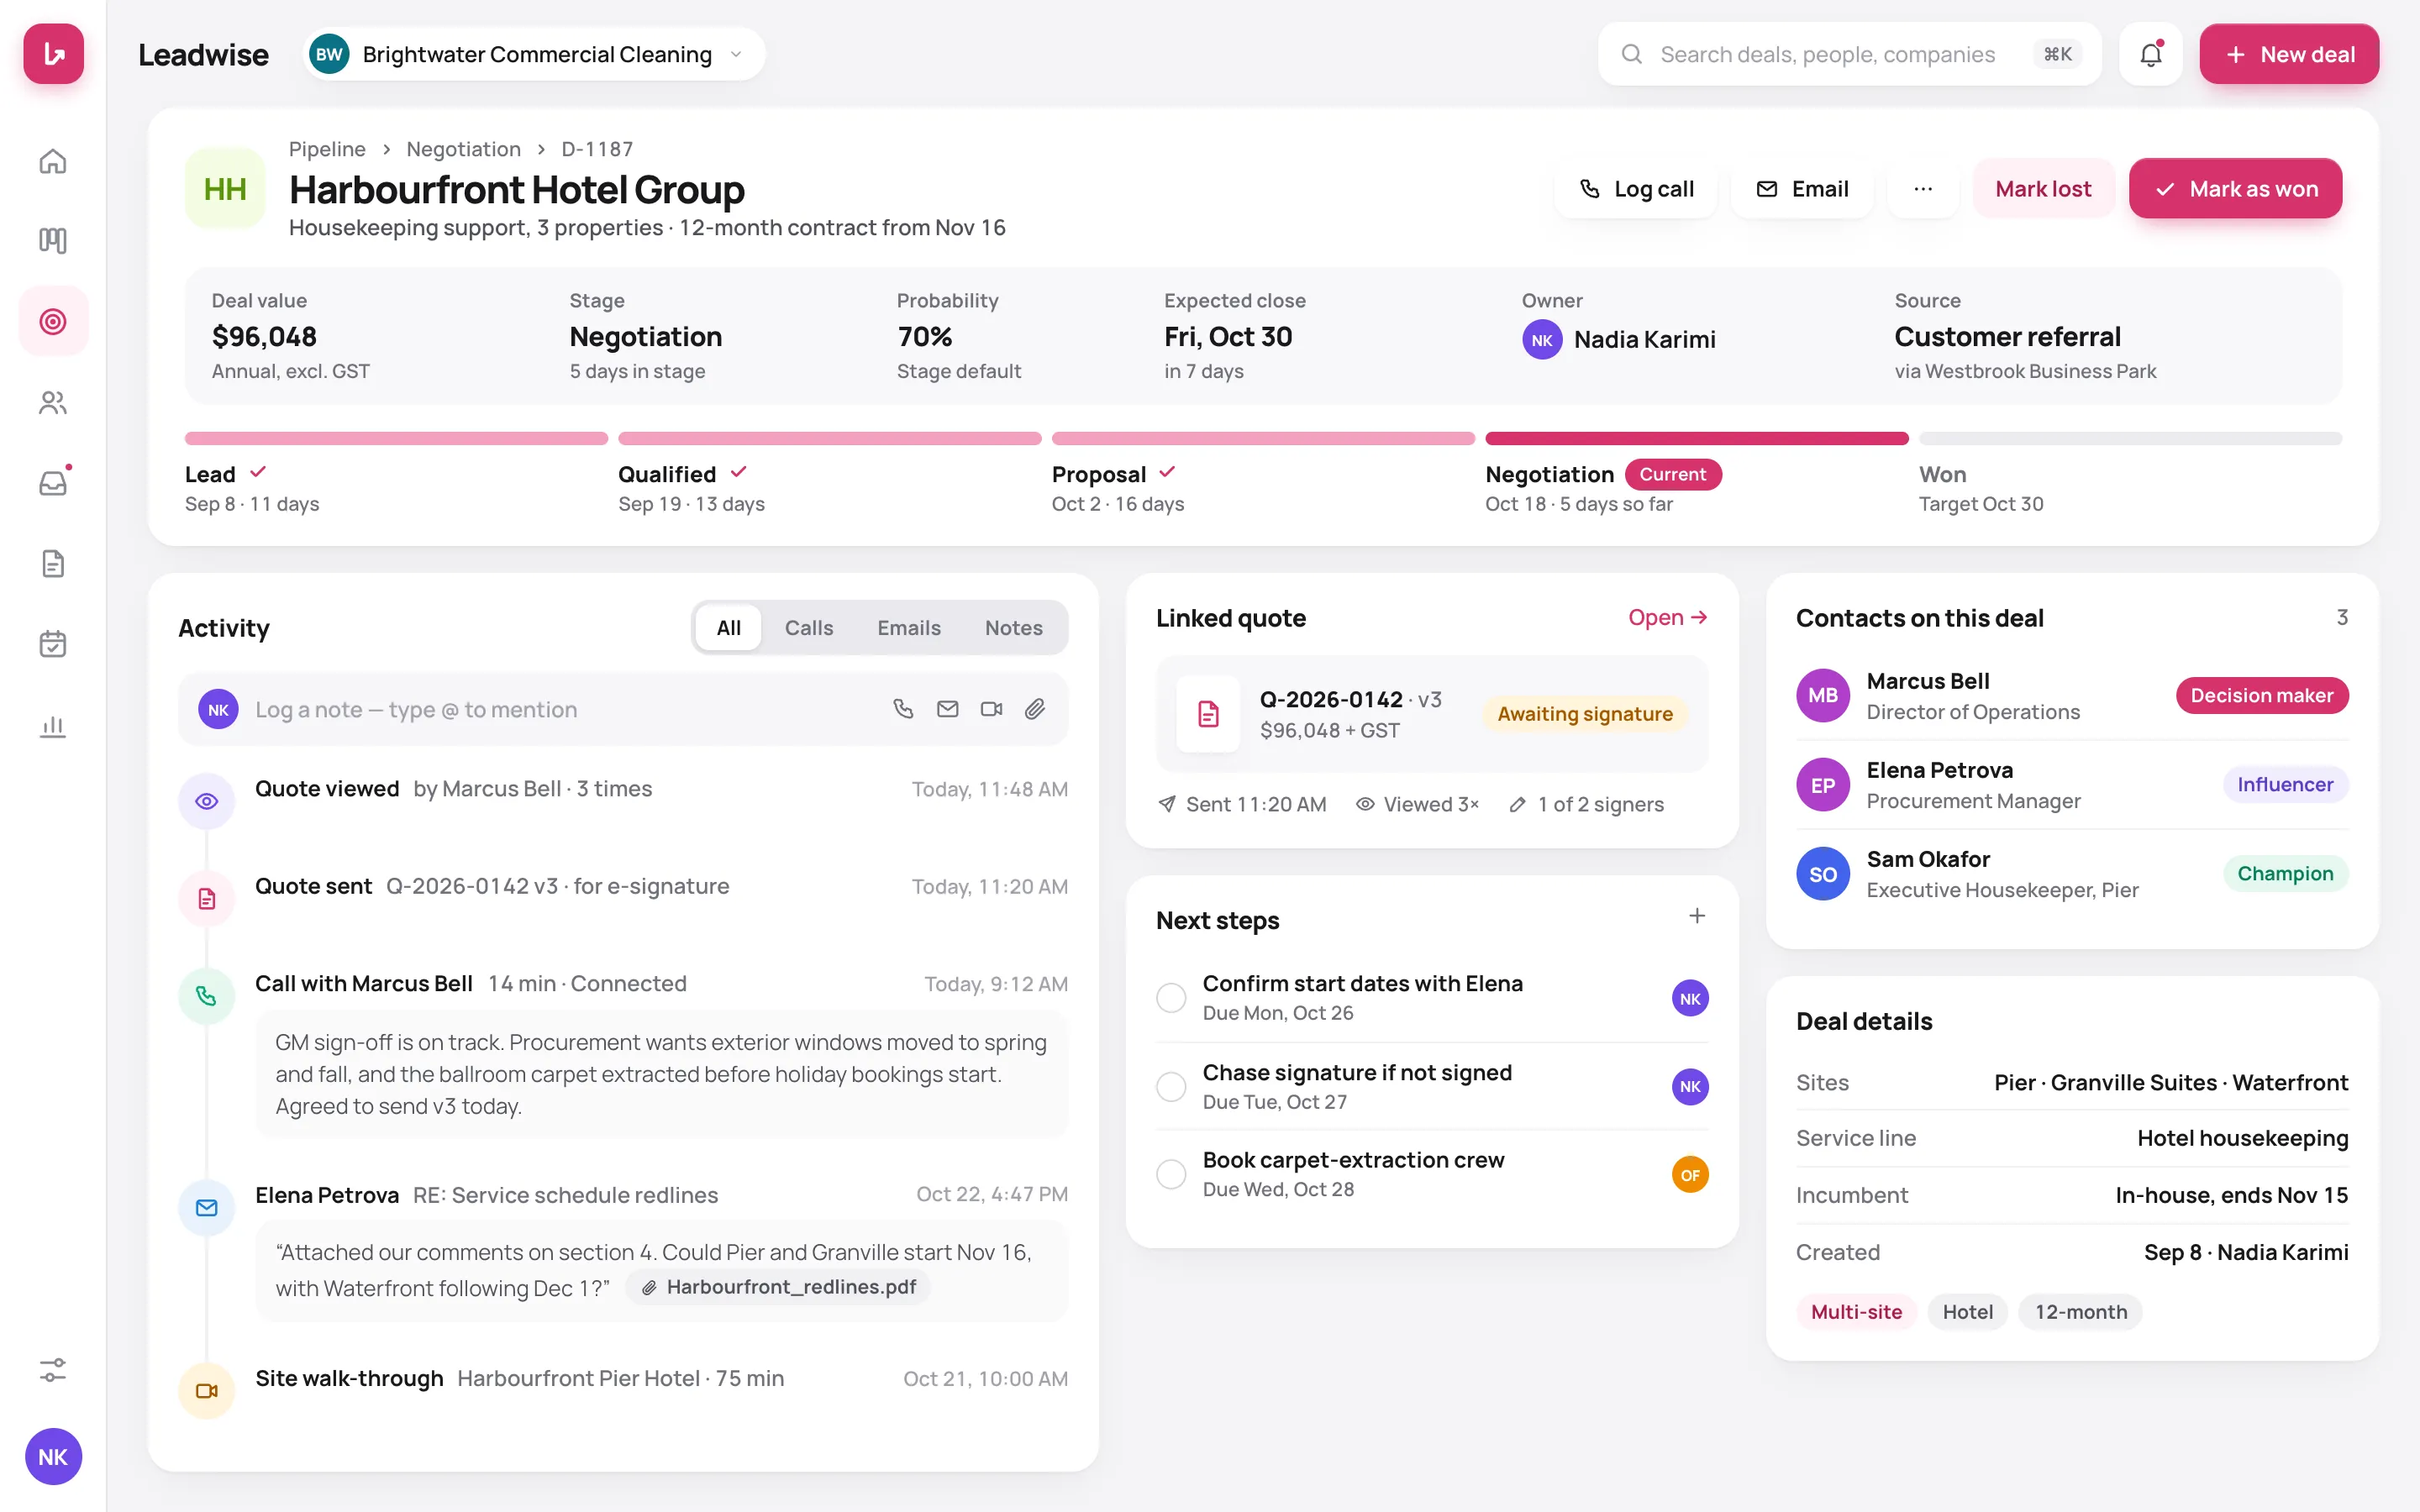Click the notifications bell icon

pos(2151,54)
